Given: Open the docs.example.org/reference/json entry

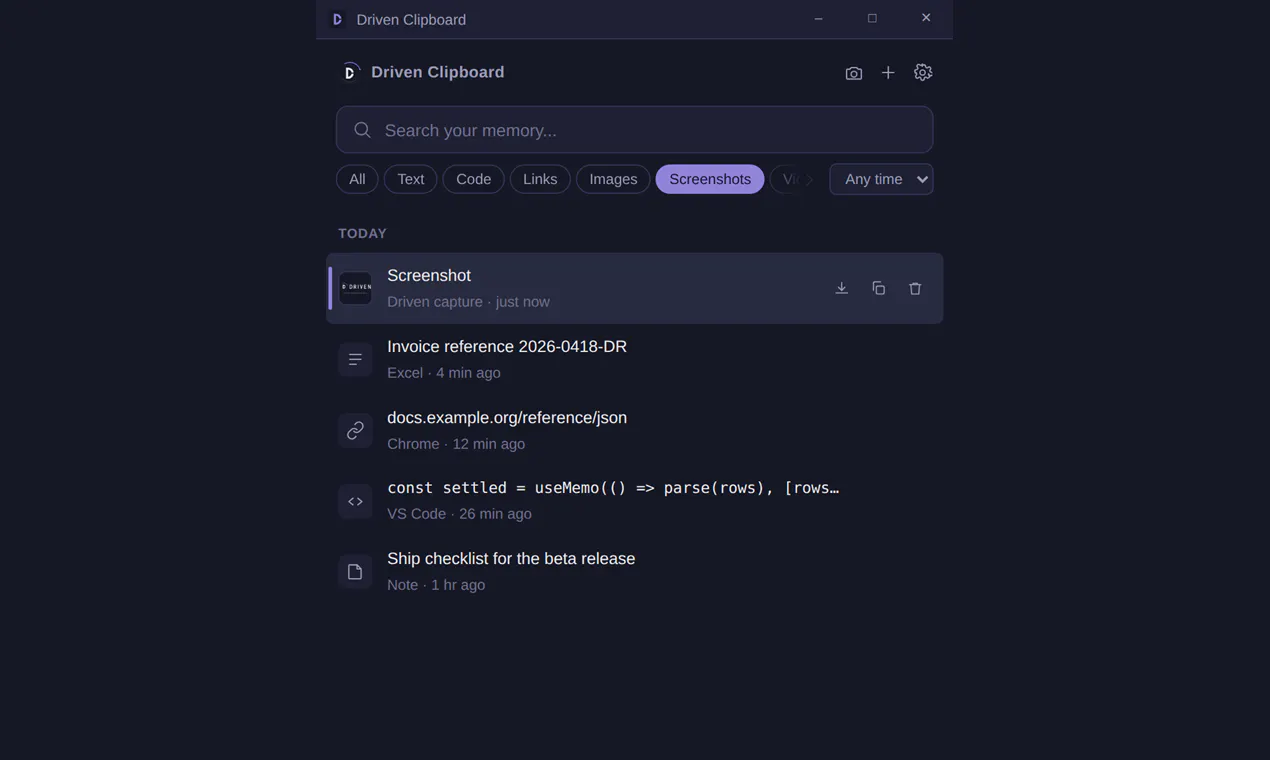Looking at the screenshot, I should [635, 430].
